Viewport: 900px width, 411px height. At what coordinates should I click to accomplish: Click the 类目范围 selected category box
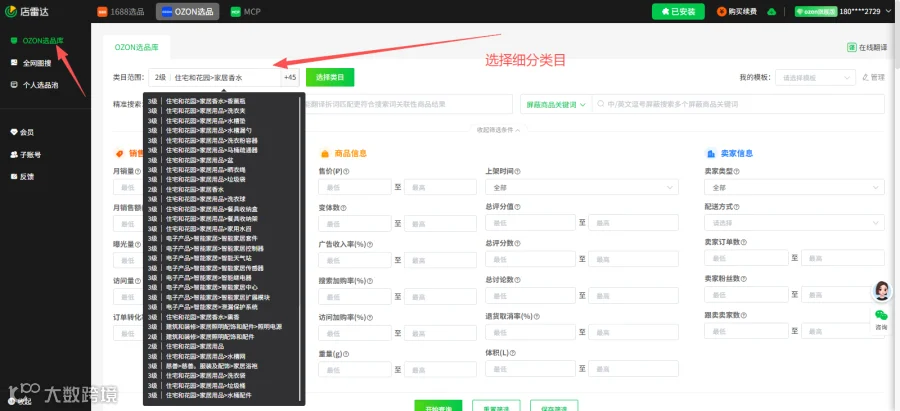tap(215, 77)
